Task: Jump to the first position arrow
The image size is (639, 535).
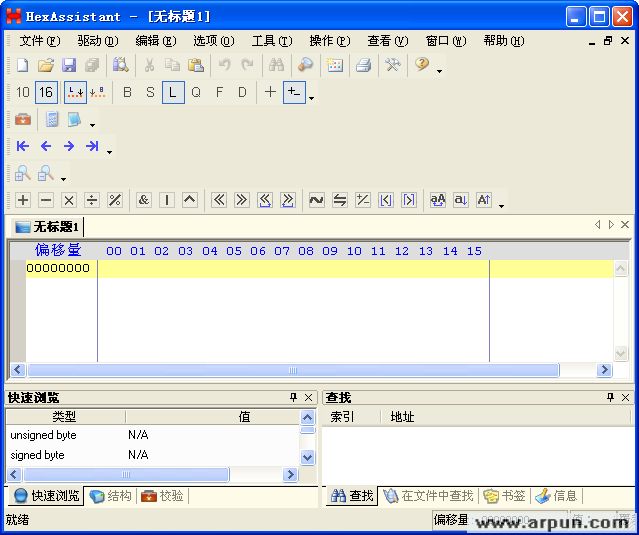Action: point(23,146)
